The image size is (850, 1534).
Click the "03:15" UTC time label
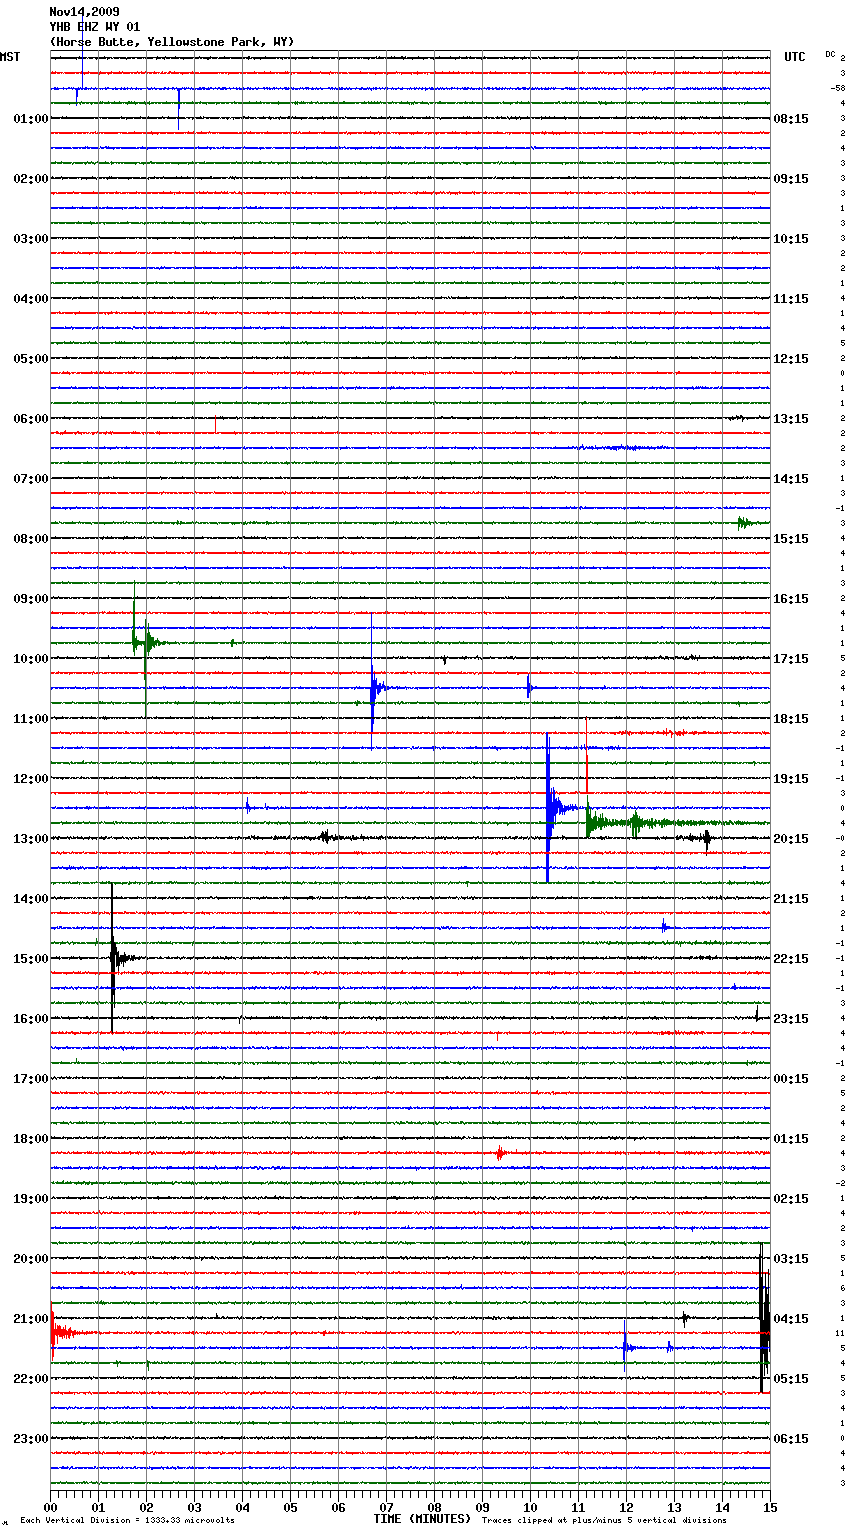pyautogui.click(x=791, y=1259)
